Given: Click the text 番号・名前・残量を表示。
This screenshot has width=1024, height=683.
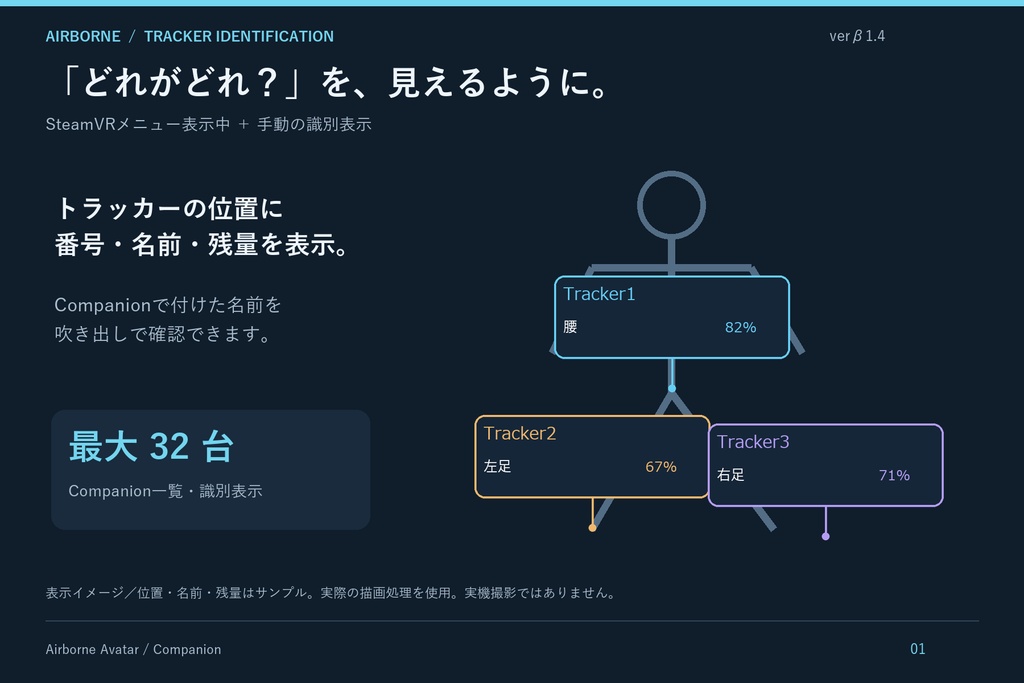Looking at the screenshot, I should tap(202, 245).
